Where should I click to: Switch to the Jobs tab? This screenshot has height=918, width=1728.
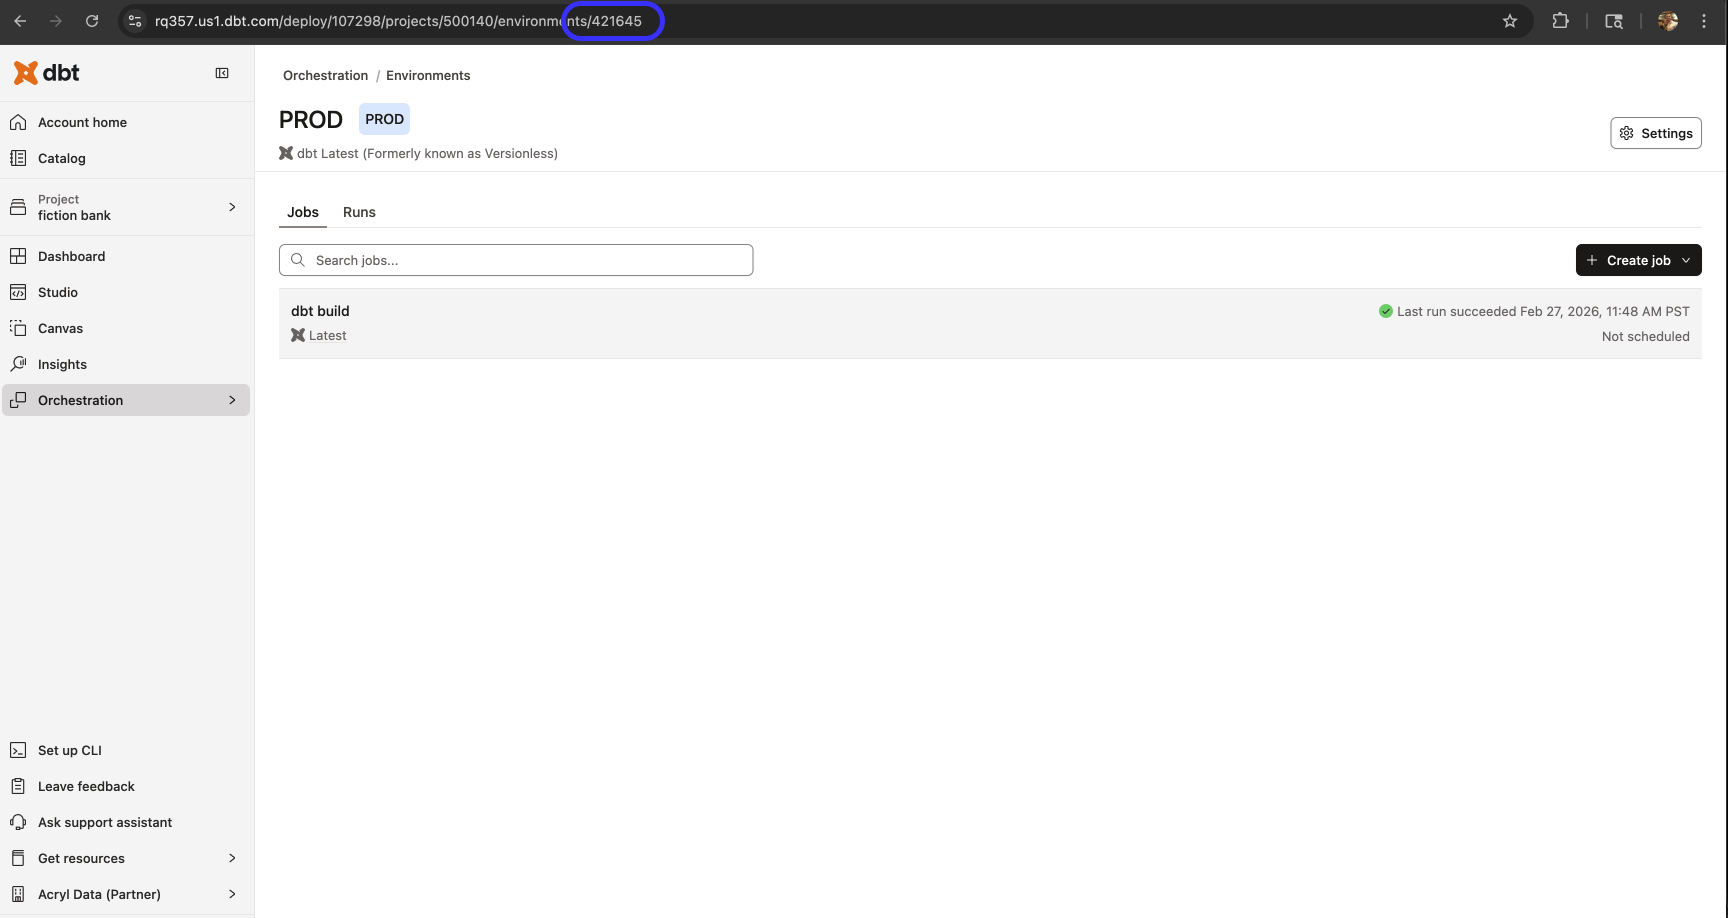(303, 212)
